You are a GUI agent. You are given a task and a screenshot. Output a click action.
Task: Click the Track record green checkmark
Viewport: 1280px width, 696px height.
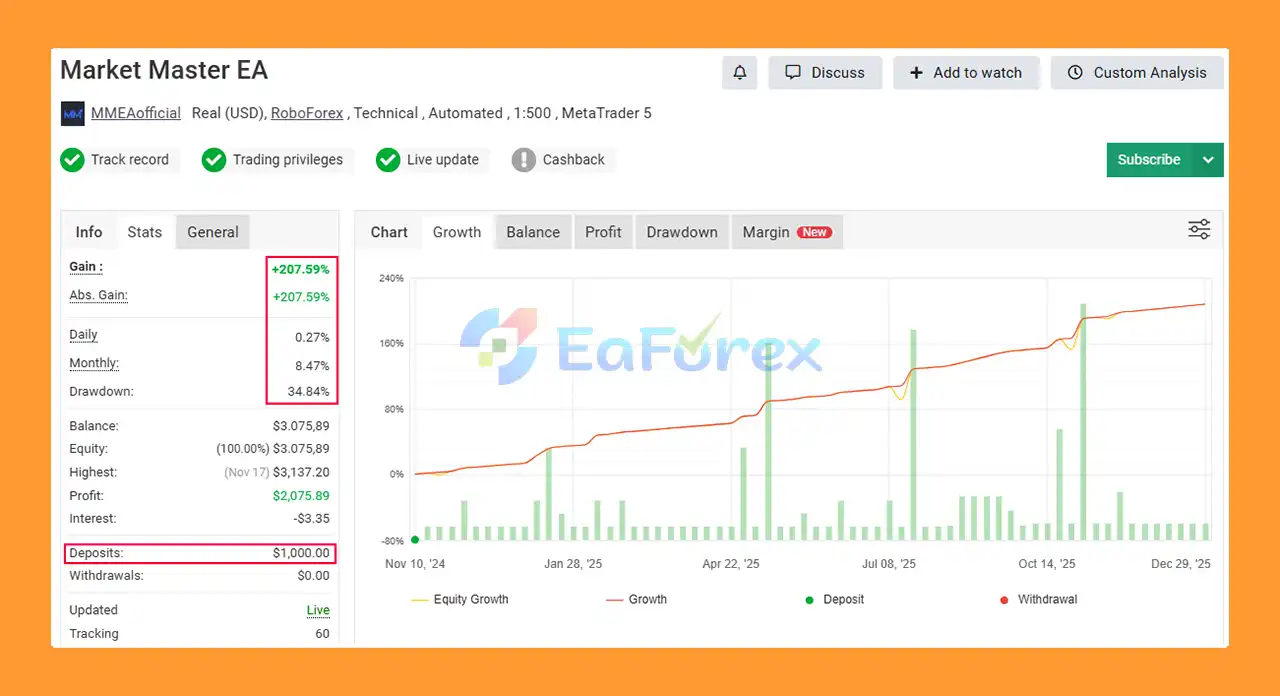72,160
